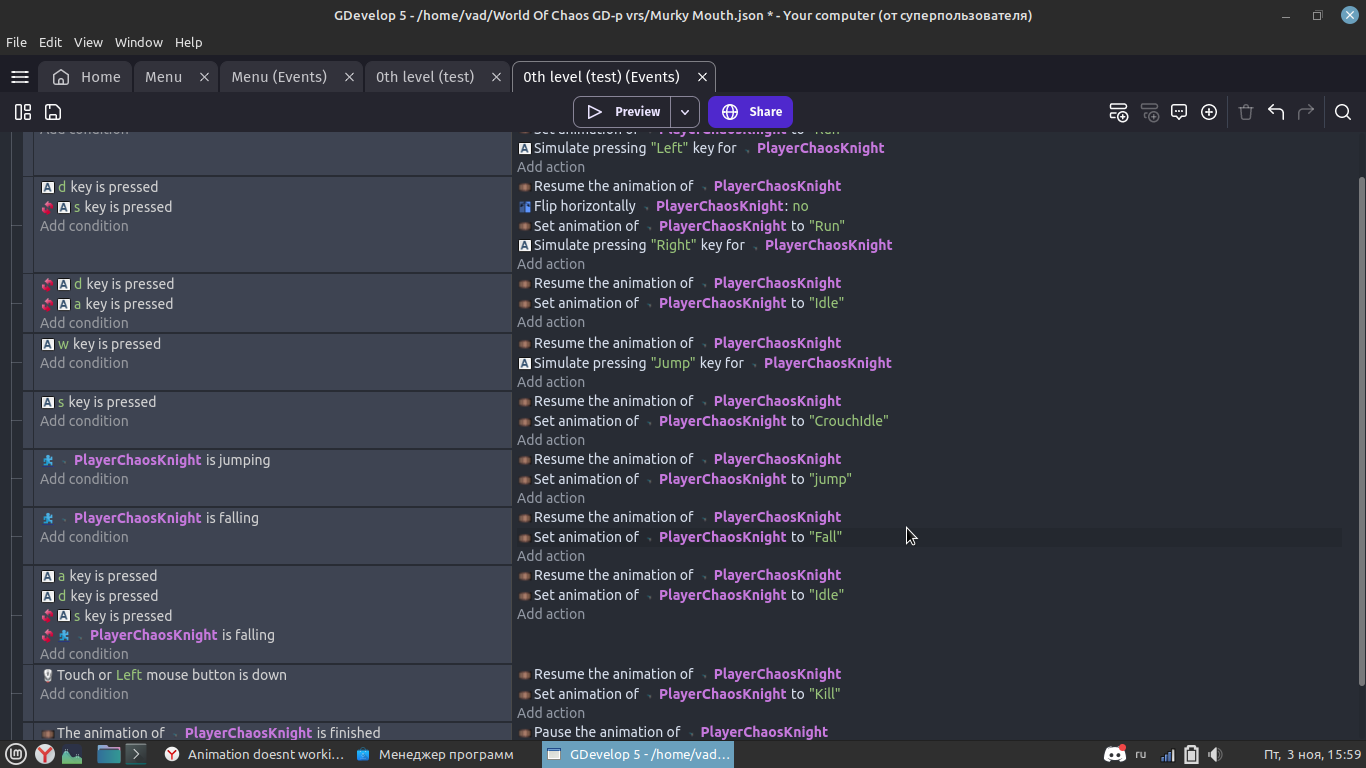
Task: Save the project using the disk icon
Action: point(53,112)
